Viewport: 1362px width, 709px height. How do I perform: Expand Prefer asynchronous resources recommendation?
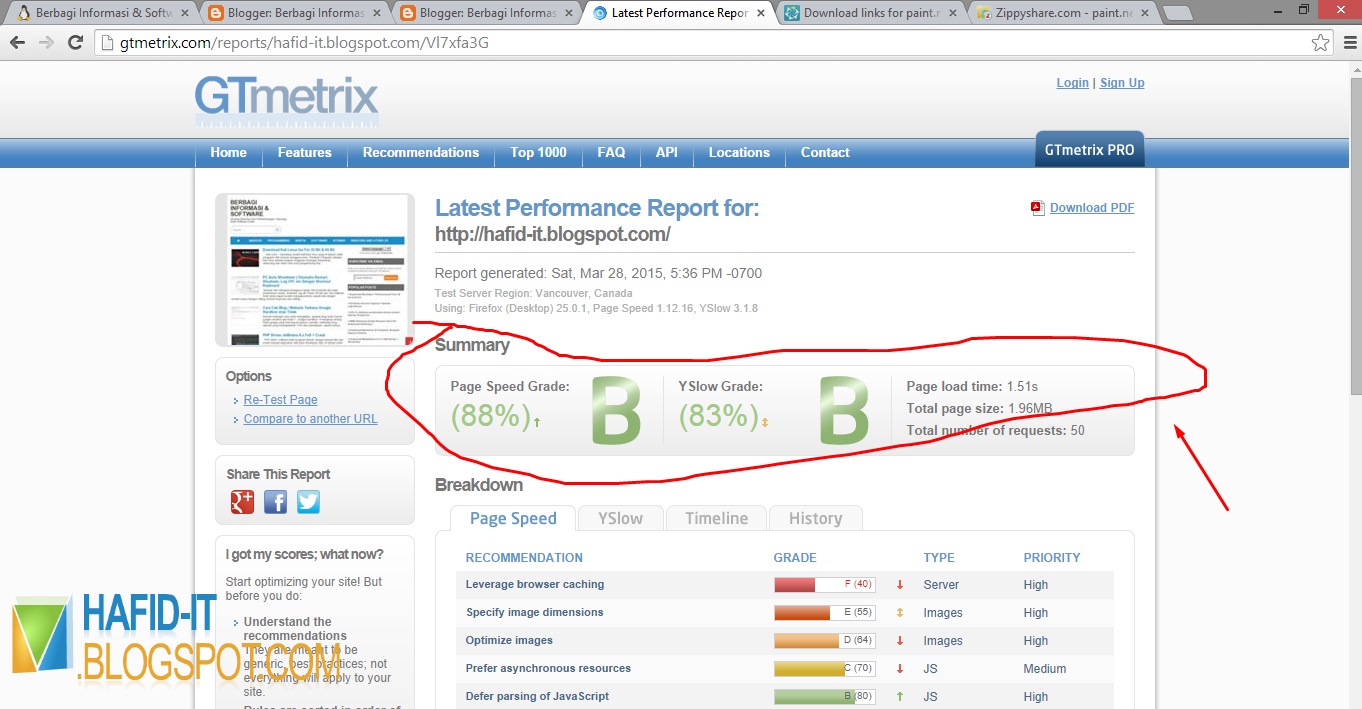548,669
